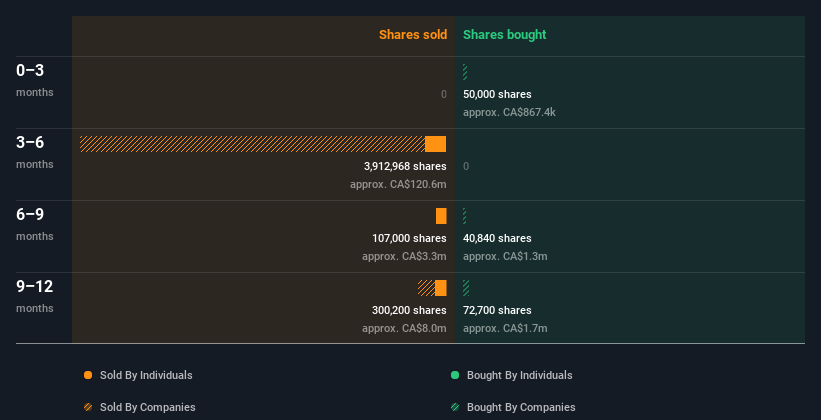Screen dimensions: 821x420
Task: Click the solid orange sold bar in 6–9 months
Action: pyautogui.click(x=441, y=216)
